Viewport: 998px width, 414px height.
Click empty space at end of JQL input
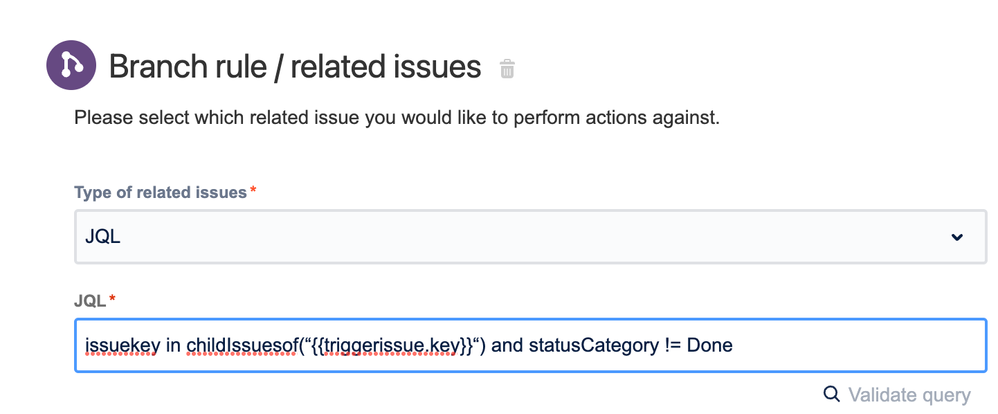[x=880, y=345]
